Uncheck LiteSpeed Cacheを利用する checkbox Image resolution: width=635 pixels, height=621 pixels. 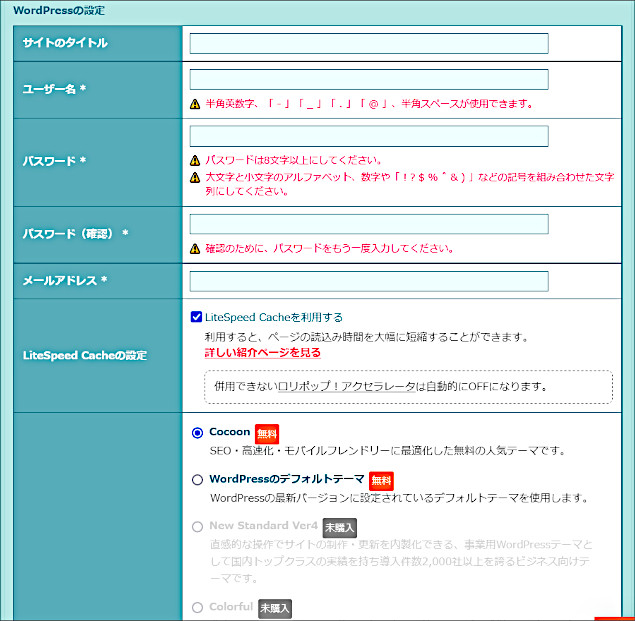pos(196,317)
